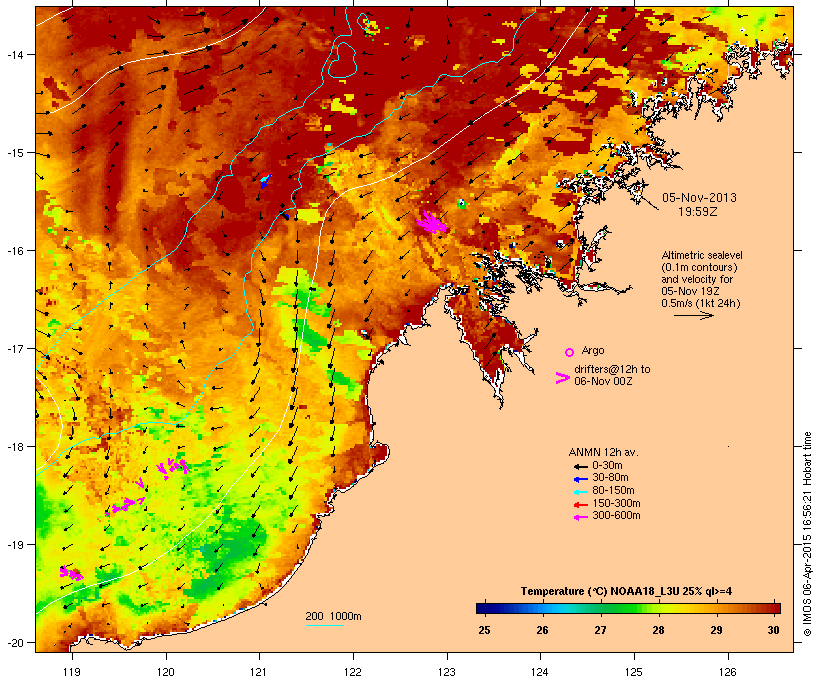
Task: Click the longitude label 124
Action: (540, 672)
